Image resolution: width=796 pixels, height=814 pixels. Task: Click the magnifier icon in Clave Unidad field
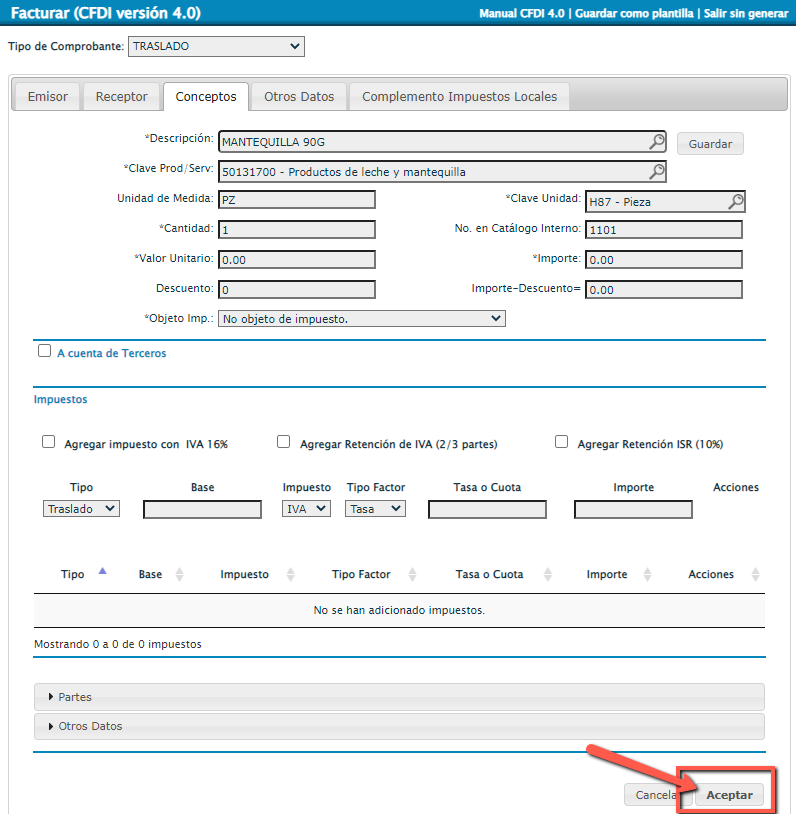pos(735,202)
